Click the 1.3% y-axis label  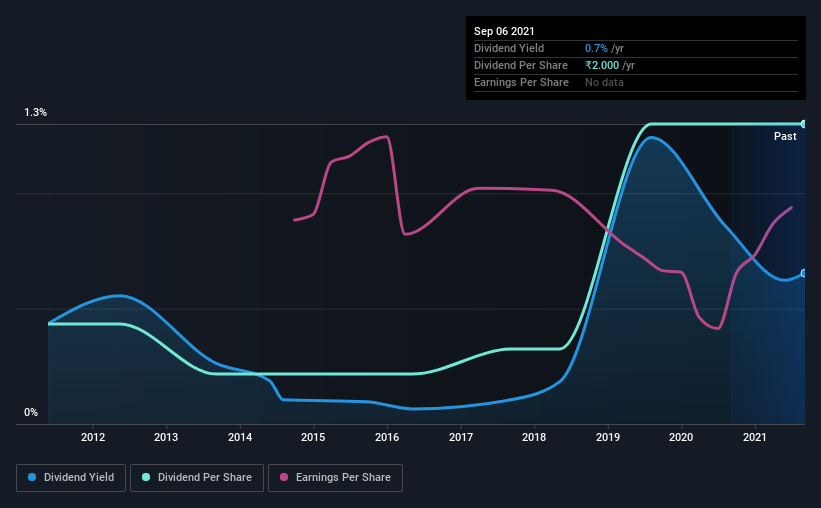tap(36, 113)
